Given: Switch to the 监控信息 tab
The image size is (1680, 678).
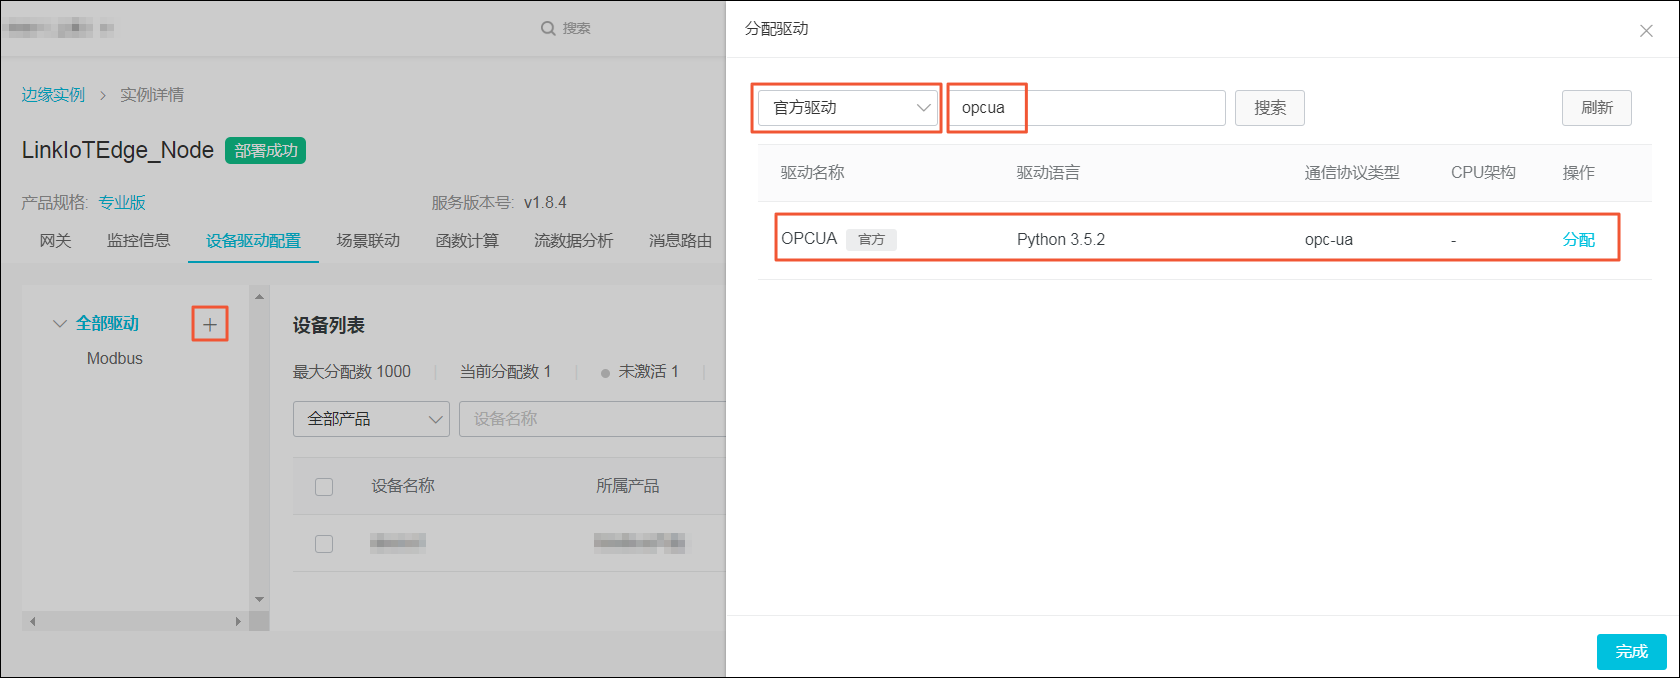Looking at the screenshot, I should click(x=139, y=241).
